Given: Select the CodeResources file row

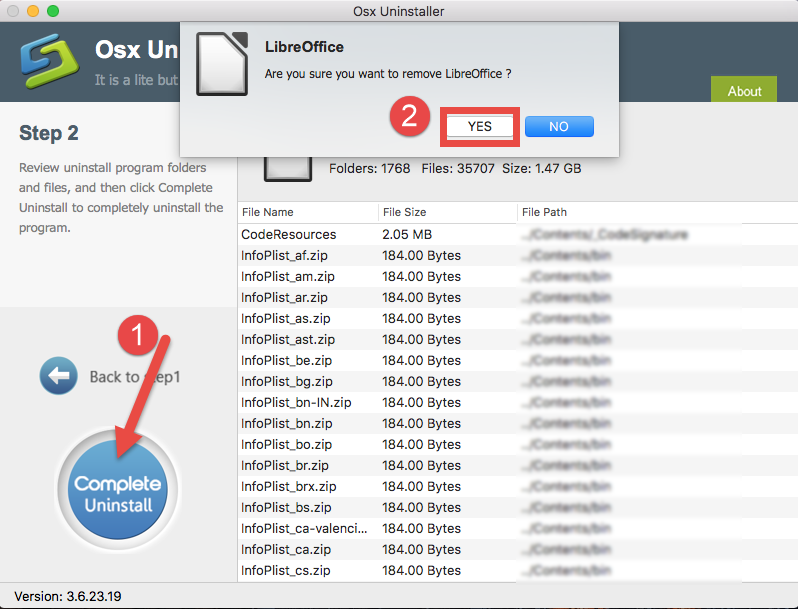Looking at the screenshot, I should point(518,235).
